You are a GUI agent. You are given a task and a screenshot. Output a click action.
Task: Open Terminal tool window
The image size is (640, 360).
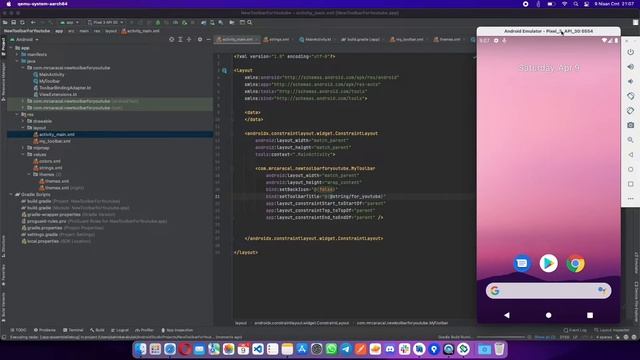coord(73,330)
